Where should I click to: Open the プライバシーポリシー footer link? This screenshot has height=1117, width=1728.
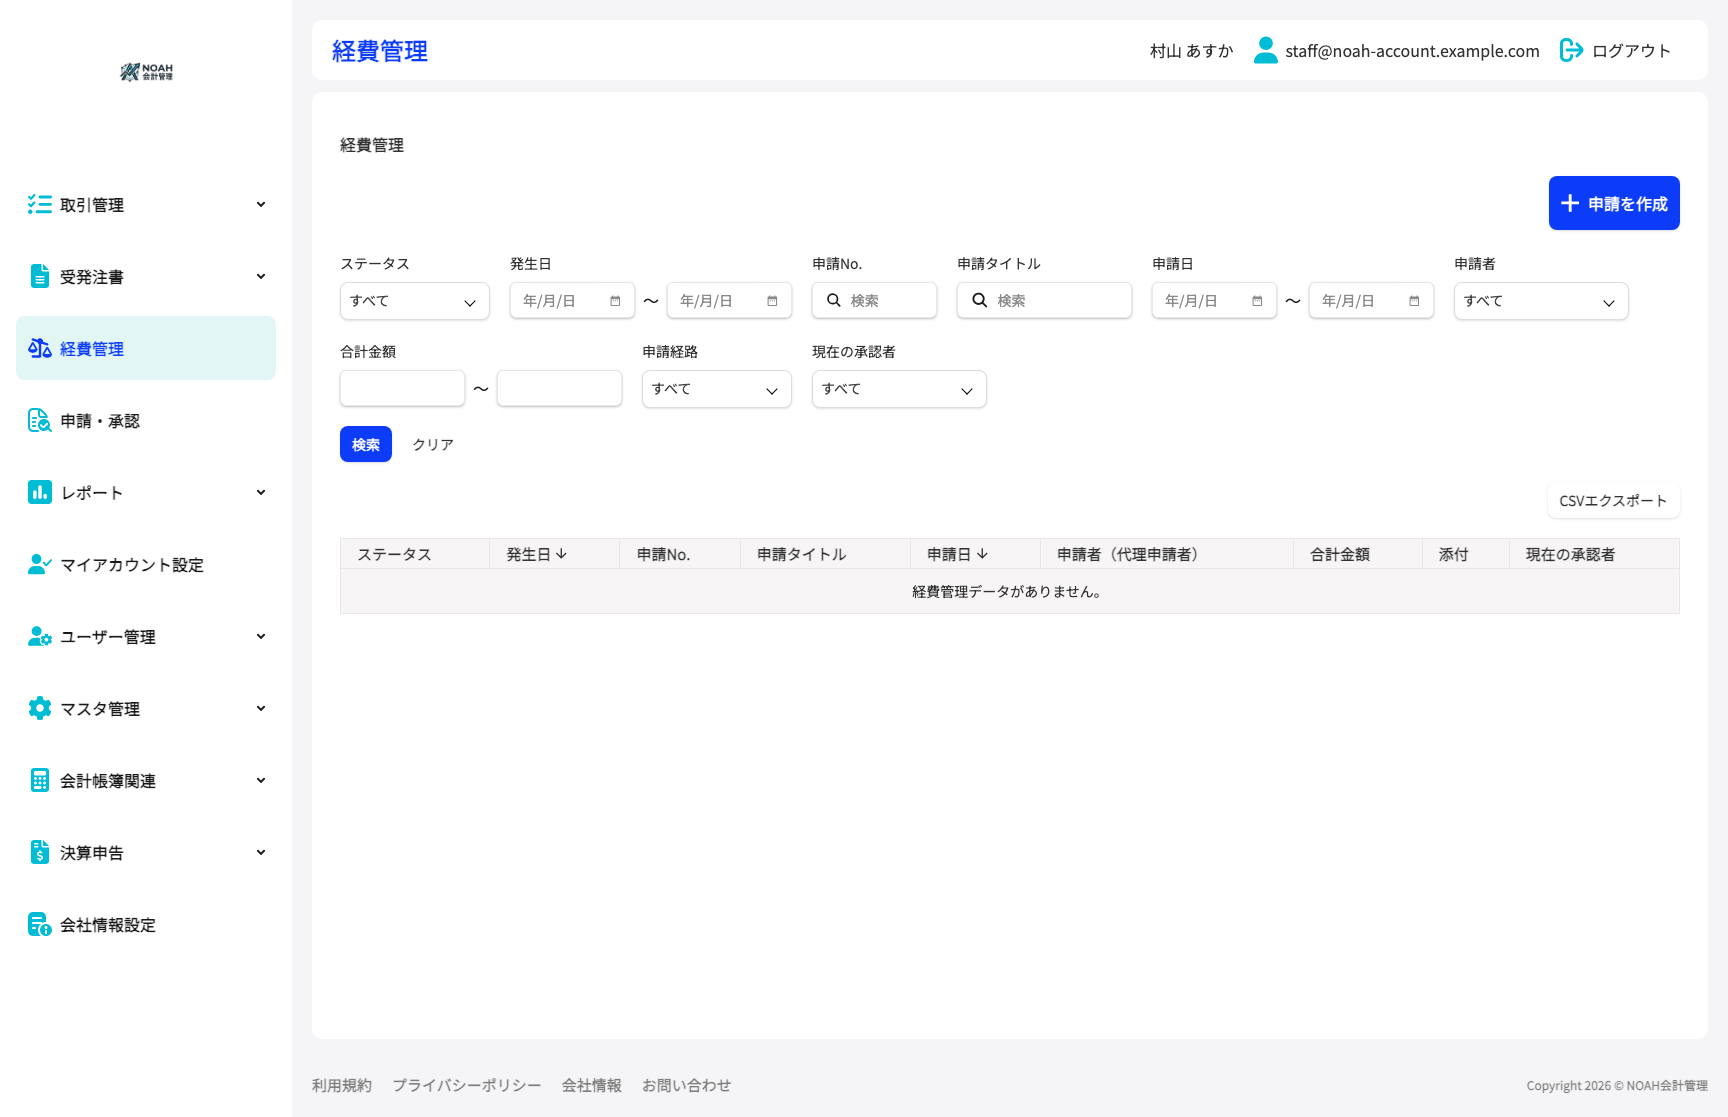(x=467, y=1085)
